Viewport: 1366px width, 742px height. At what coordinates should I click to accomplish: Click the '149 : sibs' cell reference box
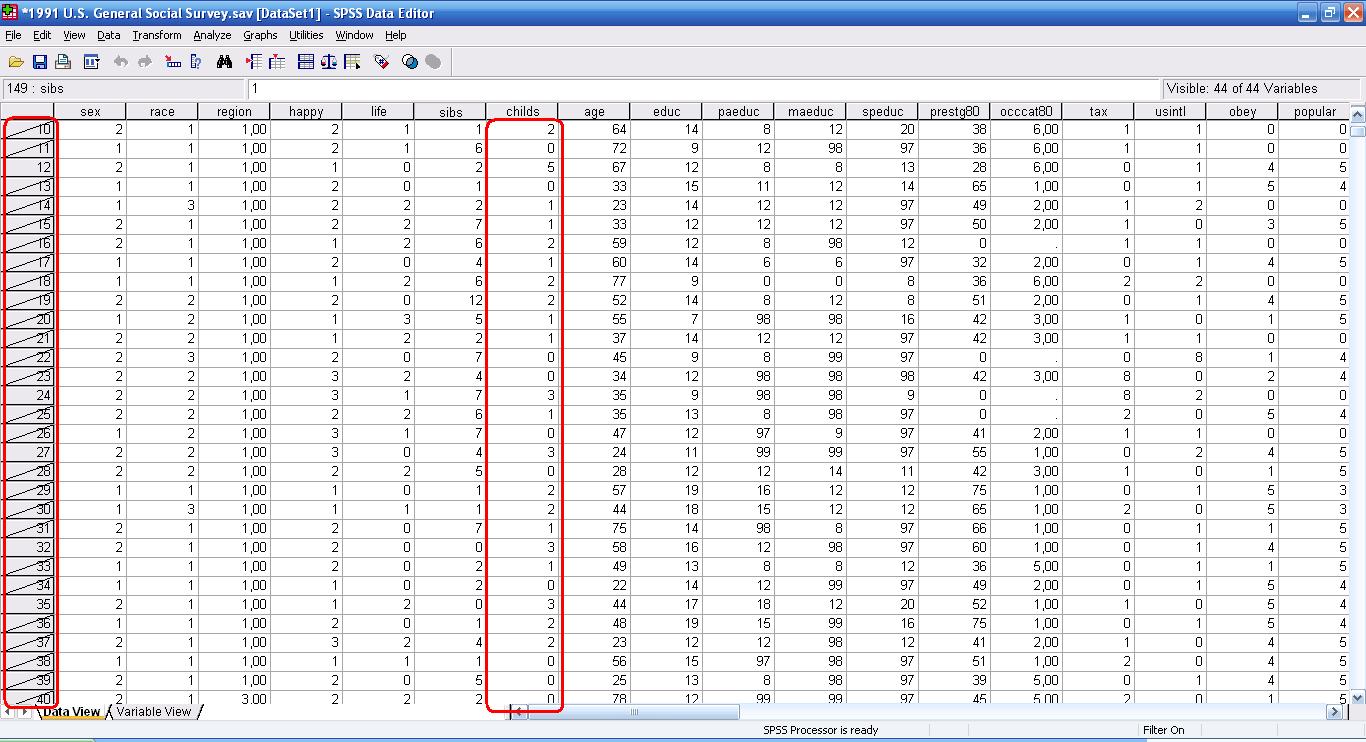124,89
